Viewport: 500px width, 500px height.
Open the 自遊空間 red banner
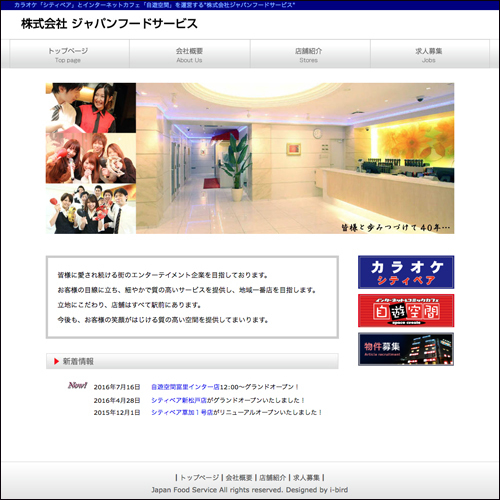406,311
